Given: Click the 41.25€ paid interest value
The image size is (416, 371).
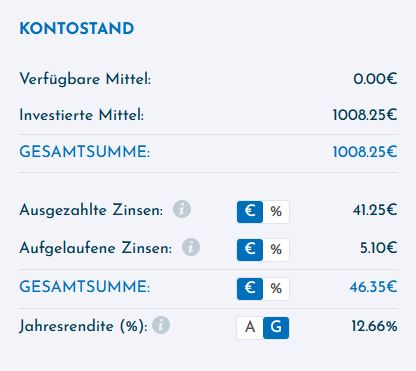Looking at the screenshot, I should (375, 210).
